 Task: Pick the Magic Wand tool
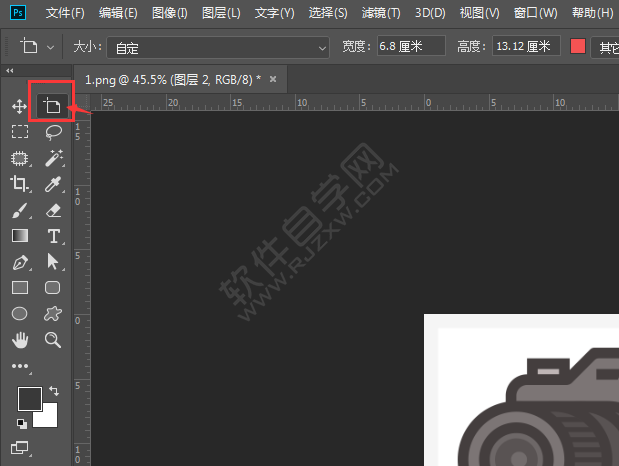54,158
